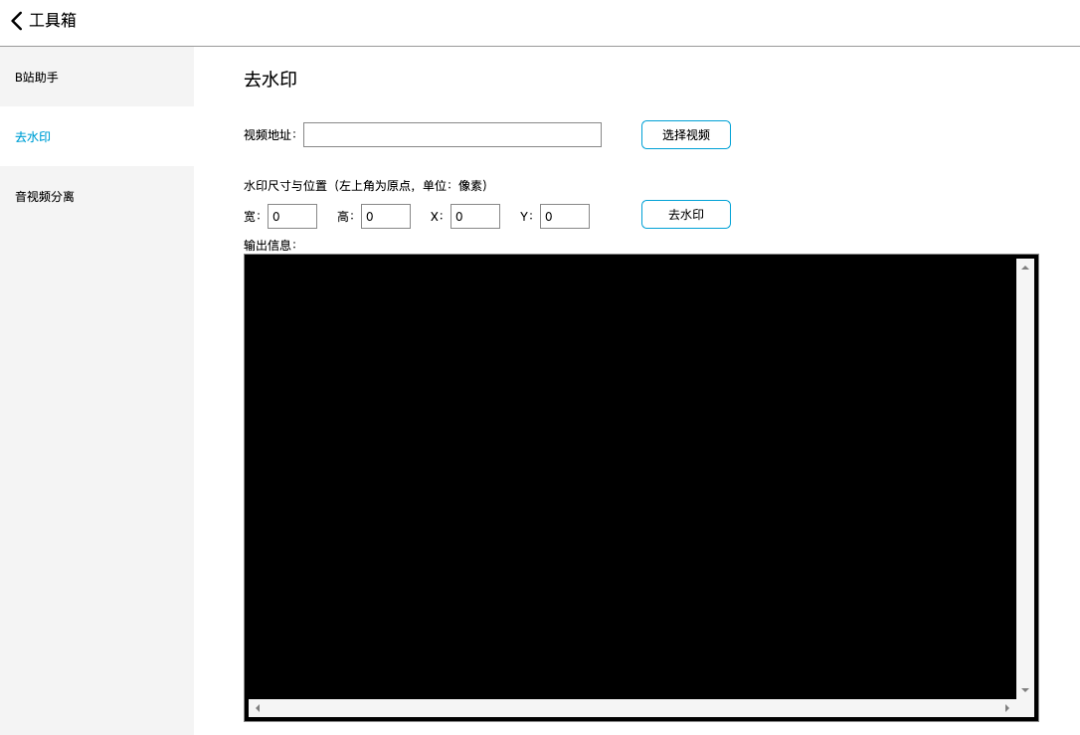Viewport: 1080px width, 735px height.
Task: Click the output scrollbar up arrow
Action: pyautogui.click(x=1025, y=268)
